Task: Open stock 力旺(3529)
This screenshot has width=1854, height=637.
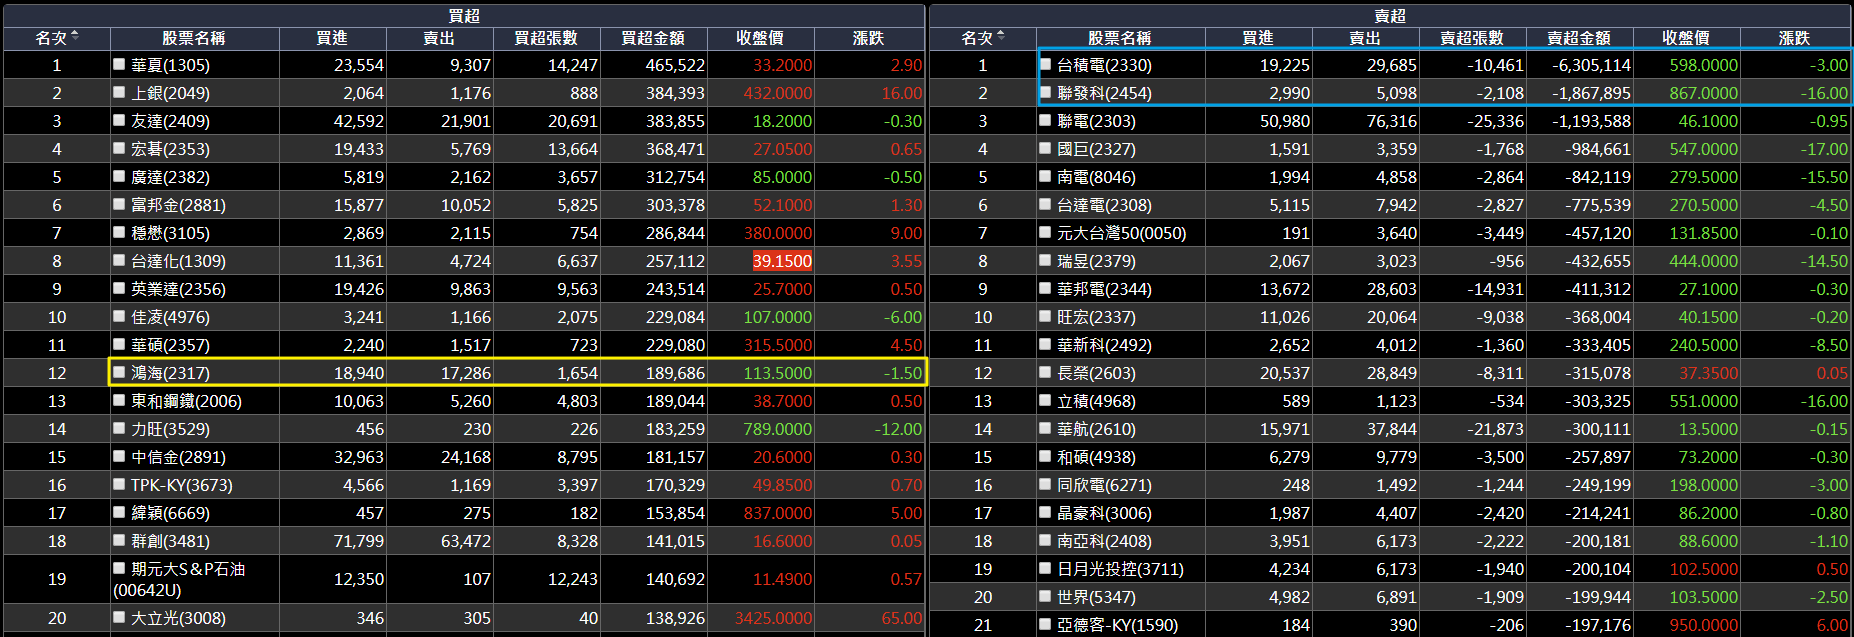Action: pos(170,429)
